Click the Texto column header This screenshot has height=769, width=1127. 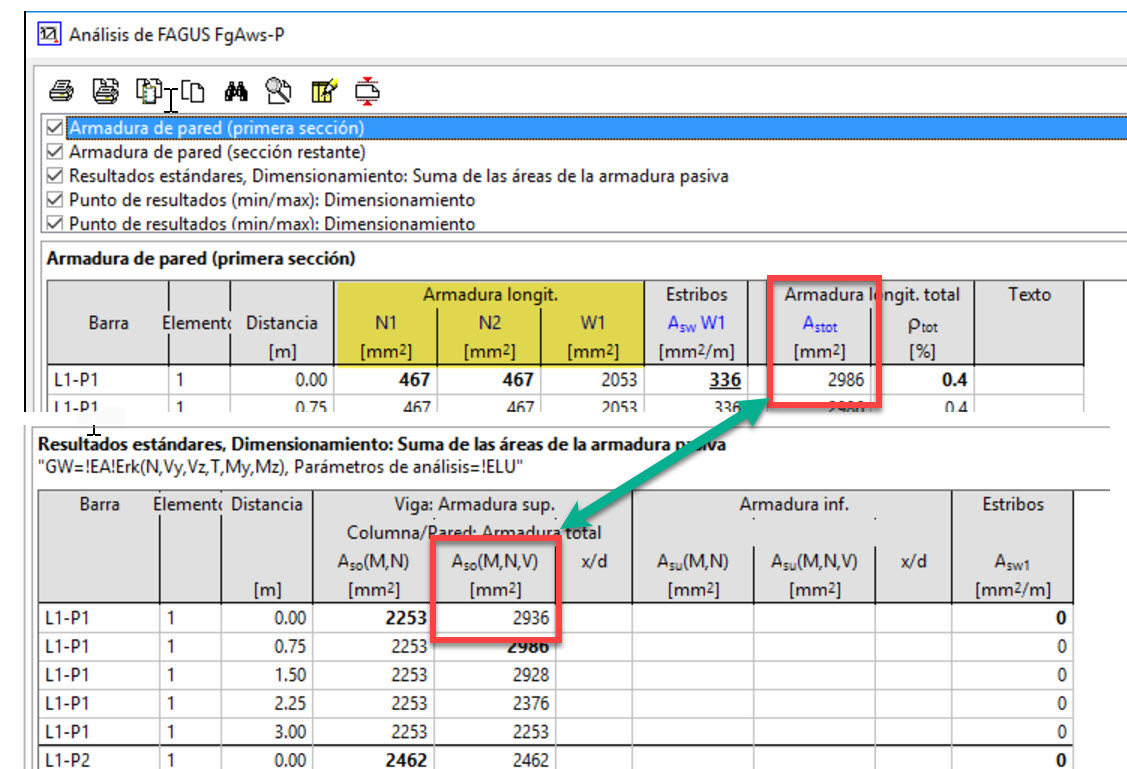click(1029, 295)
